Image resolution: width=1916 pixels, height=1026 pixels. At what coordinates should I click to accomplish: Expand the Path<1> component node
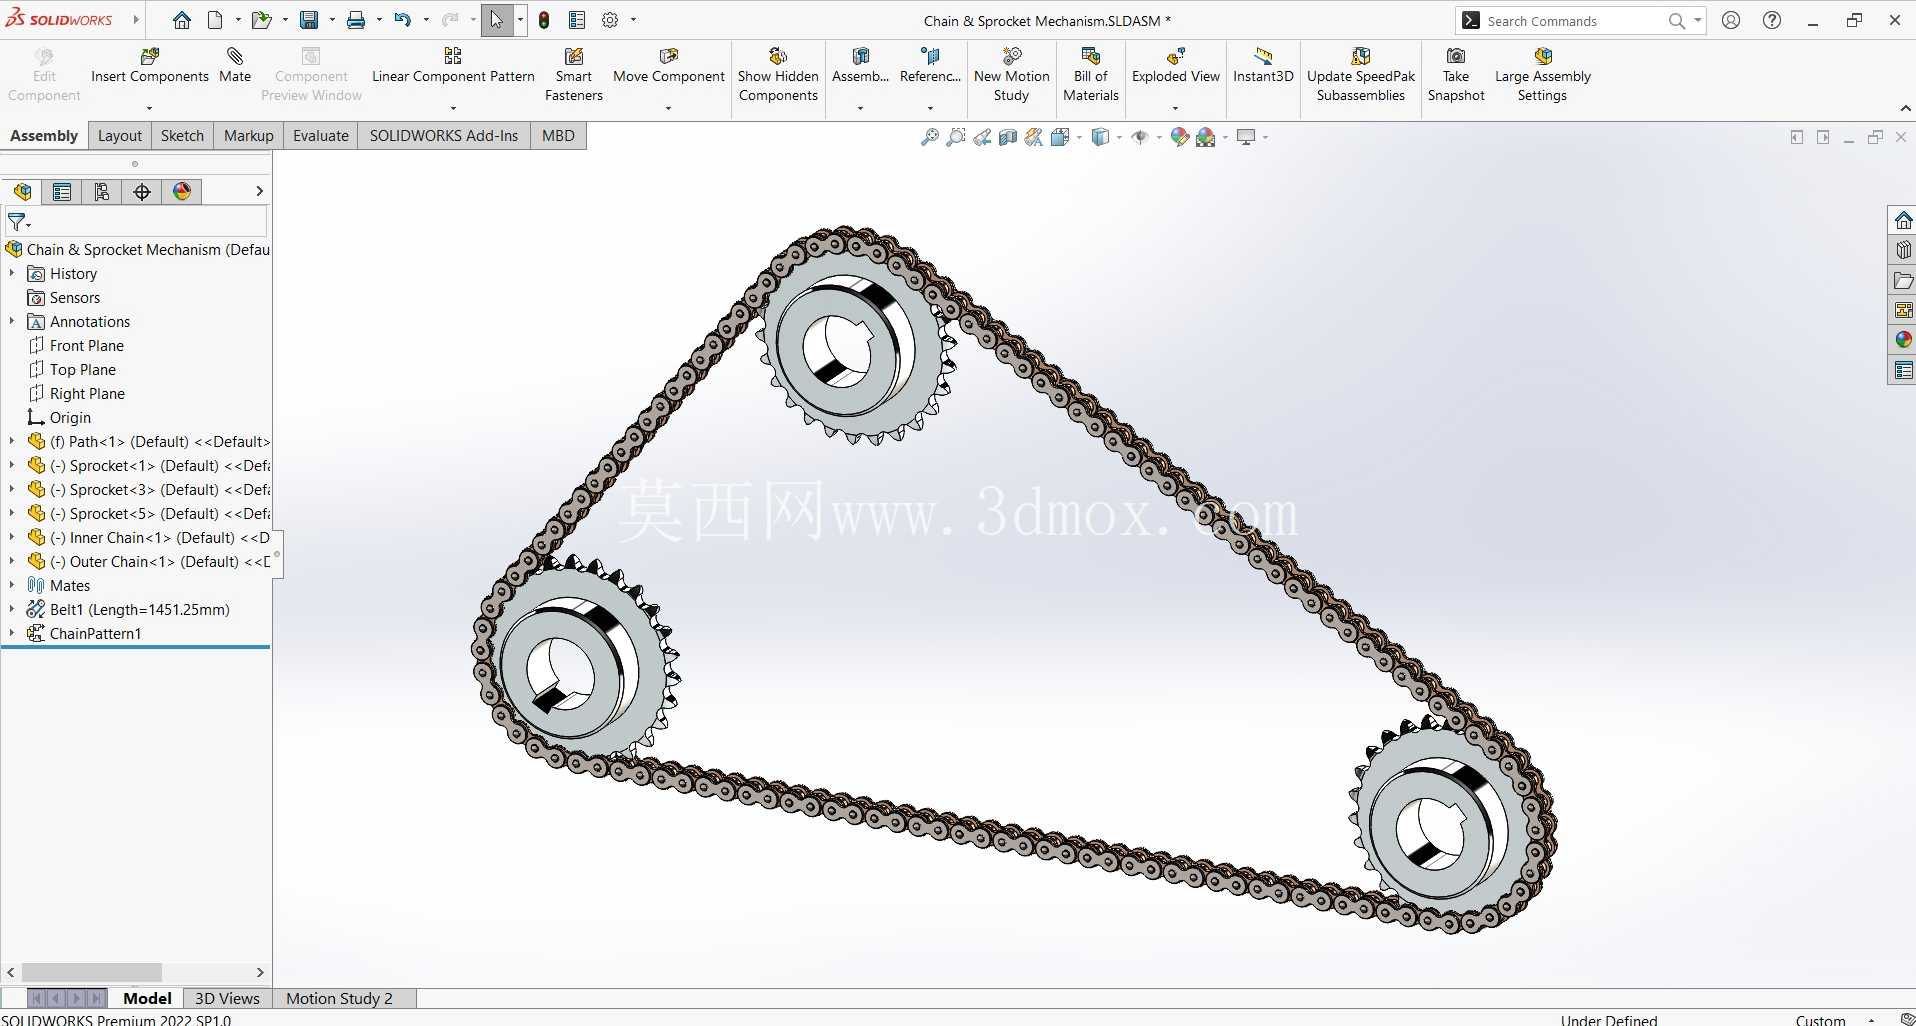12,441
